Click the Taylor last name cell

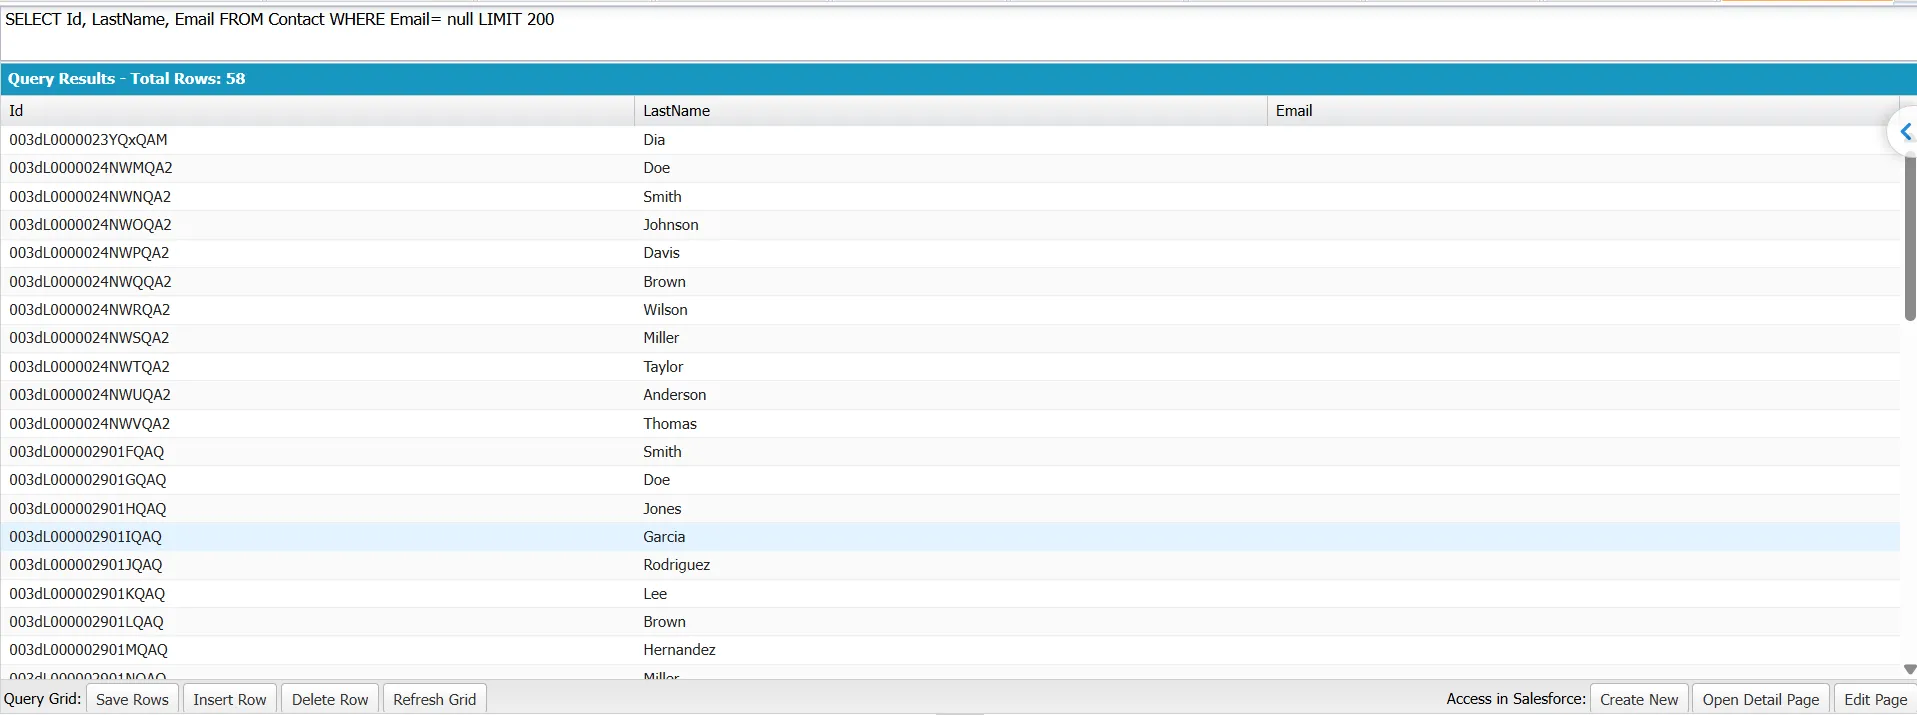coord(950,367)
